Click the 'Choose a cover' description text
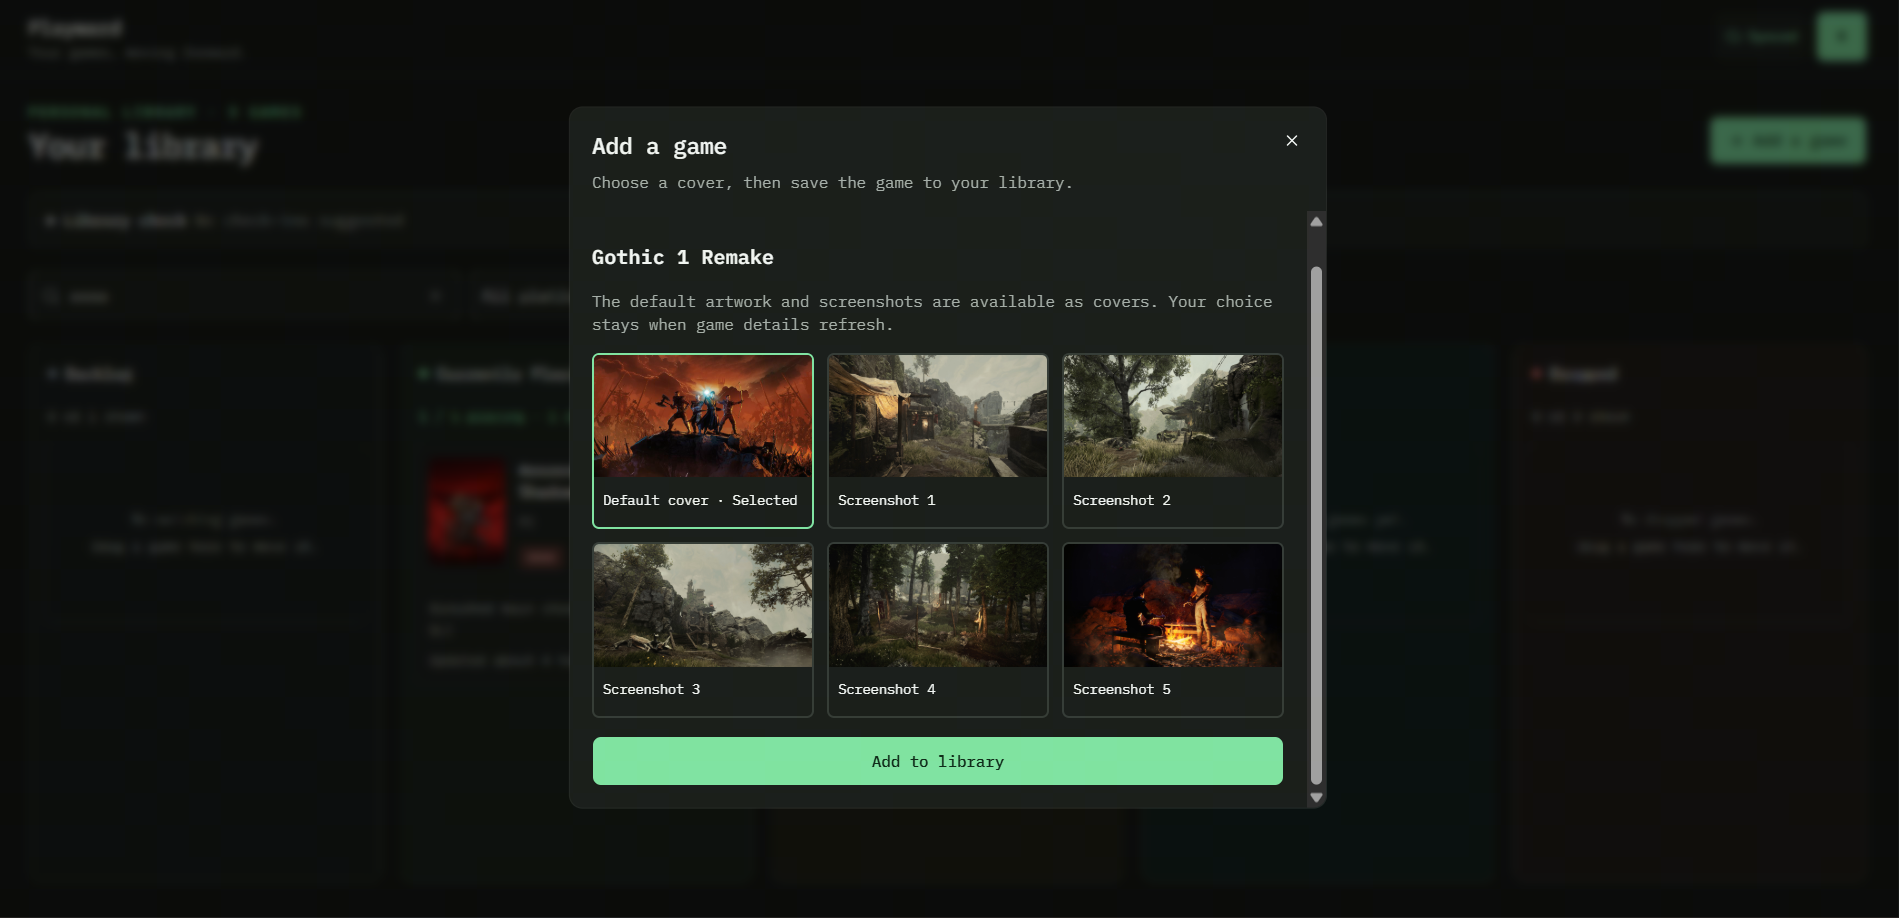Screen dimensions: 1899x918 [x=832, y=183]
